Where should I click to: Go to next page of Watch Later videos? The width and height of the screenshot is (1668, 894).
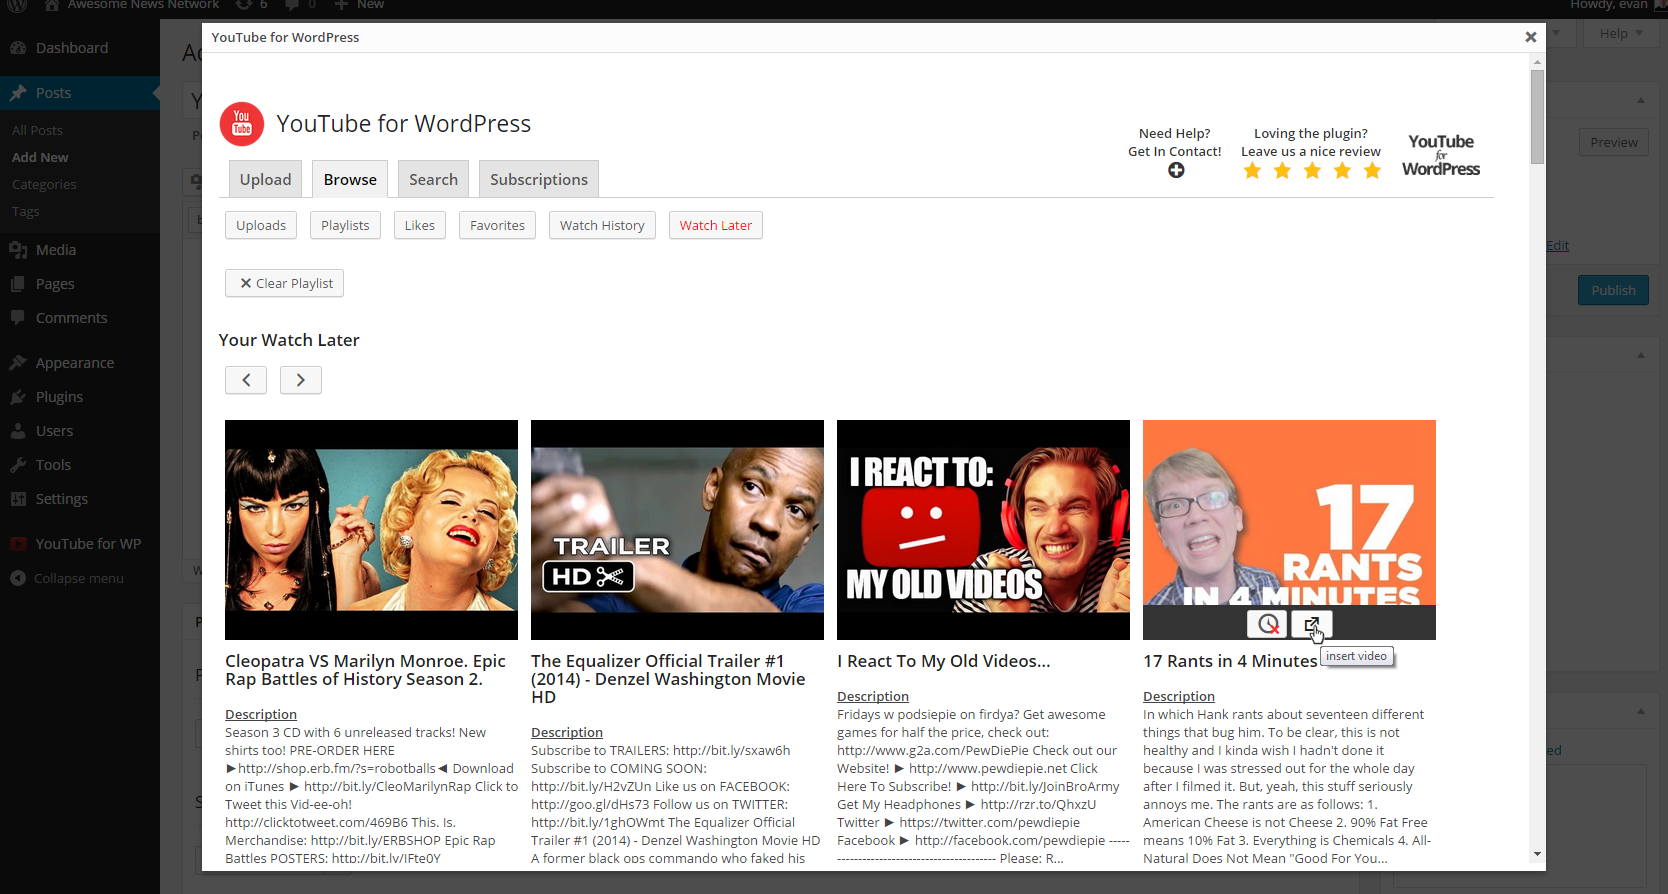301,380
